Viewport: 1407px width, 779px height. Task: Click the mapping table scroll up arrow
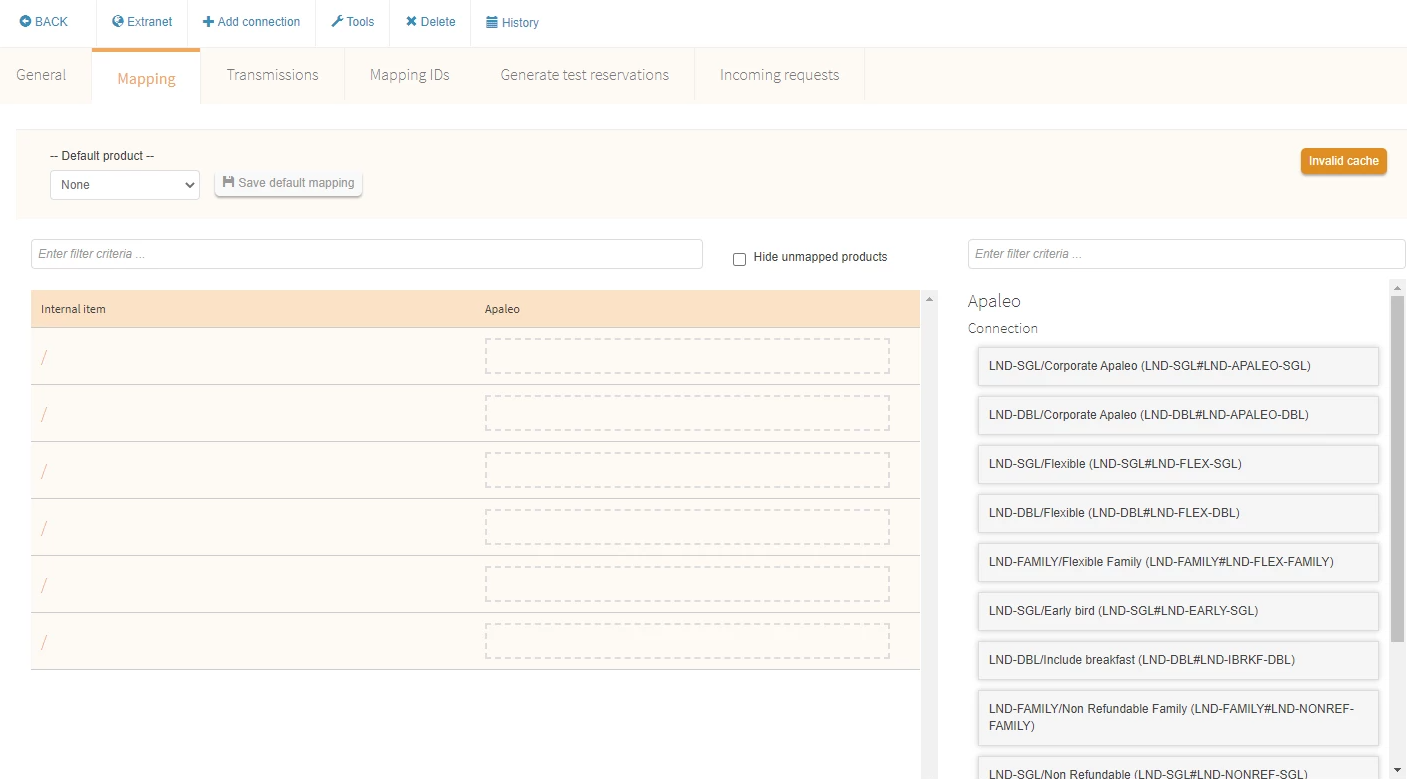pos(929,299)
